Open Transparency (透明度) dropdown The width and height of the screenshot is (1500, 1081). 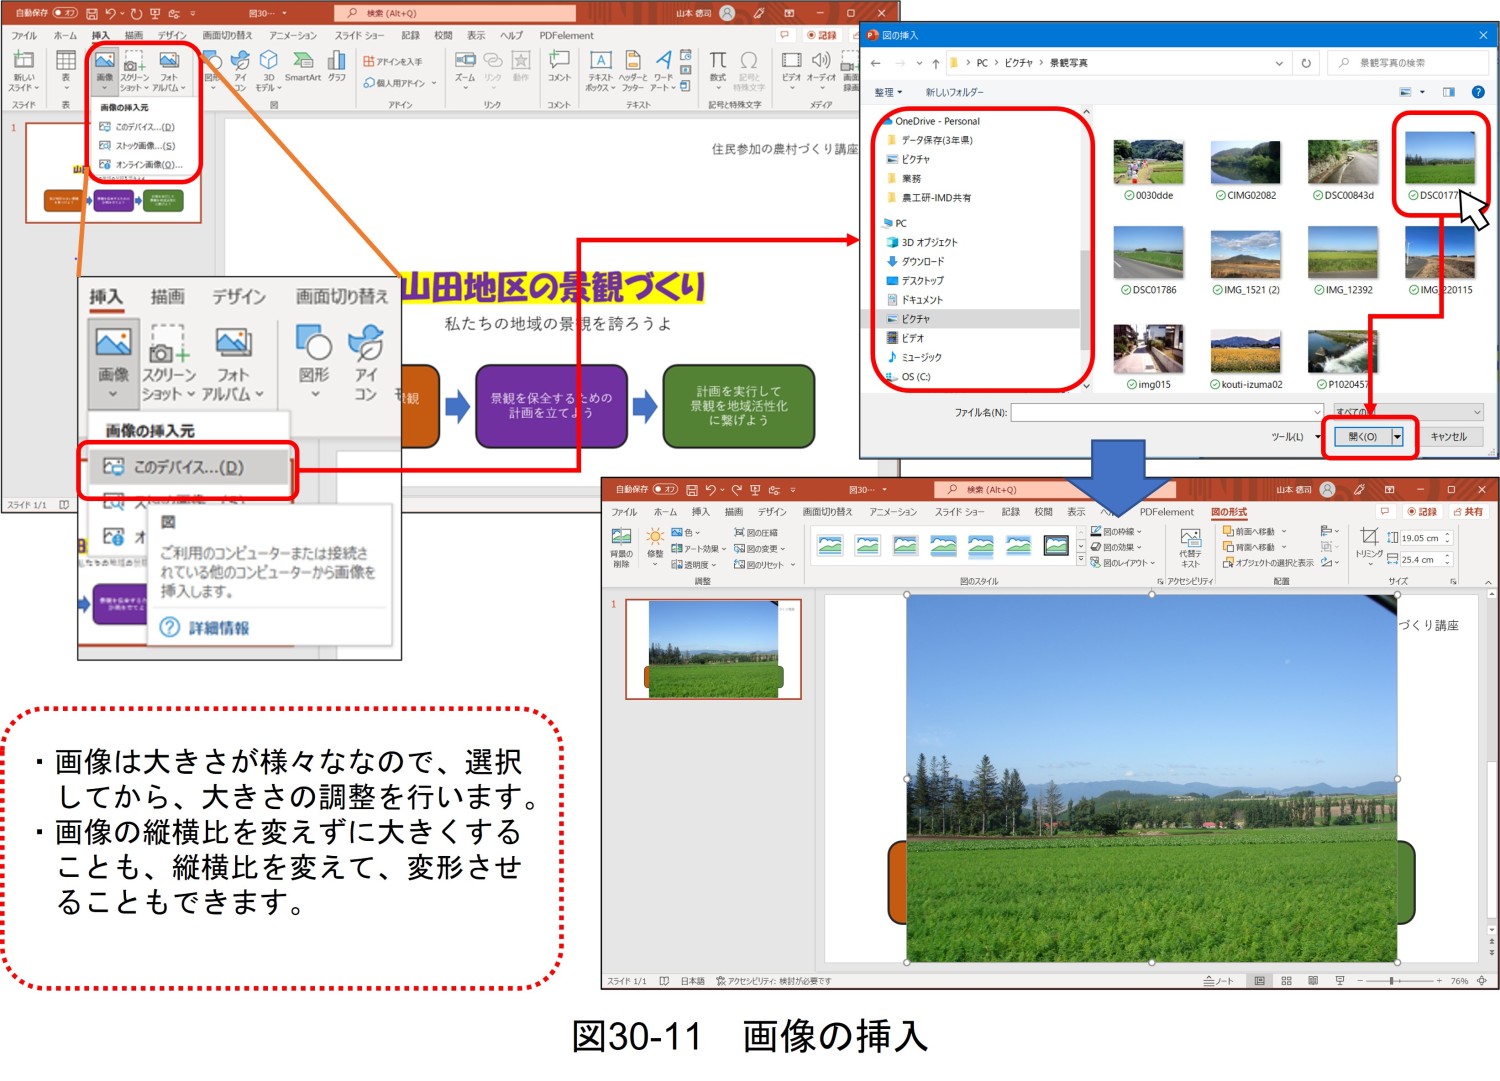point(693,565)
